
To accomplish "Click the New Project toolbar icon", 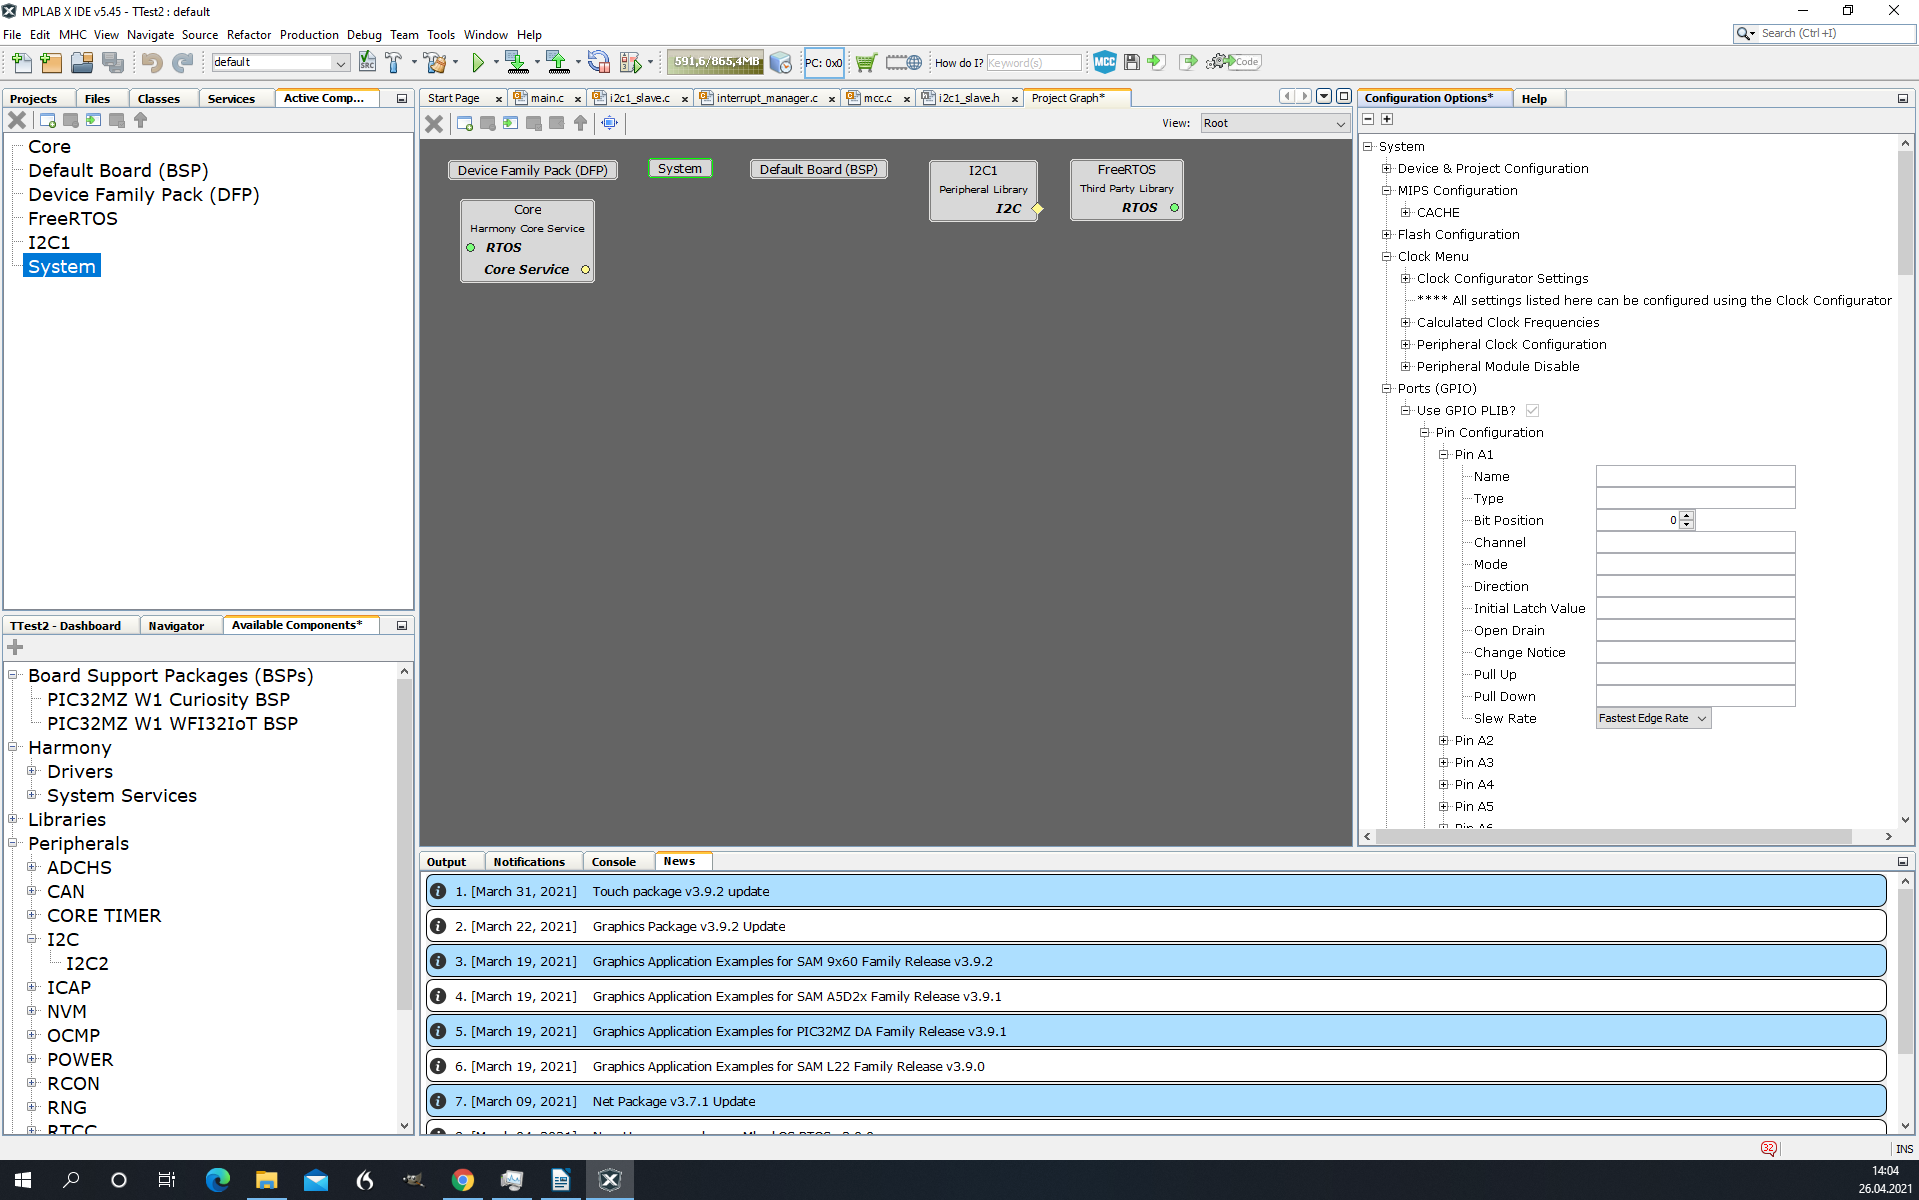I will click(x=51, y=63).
